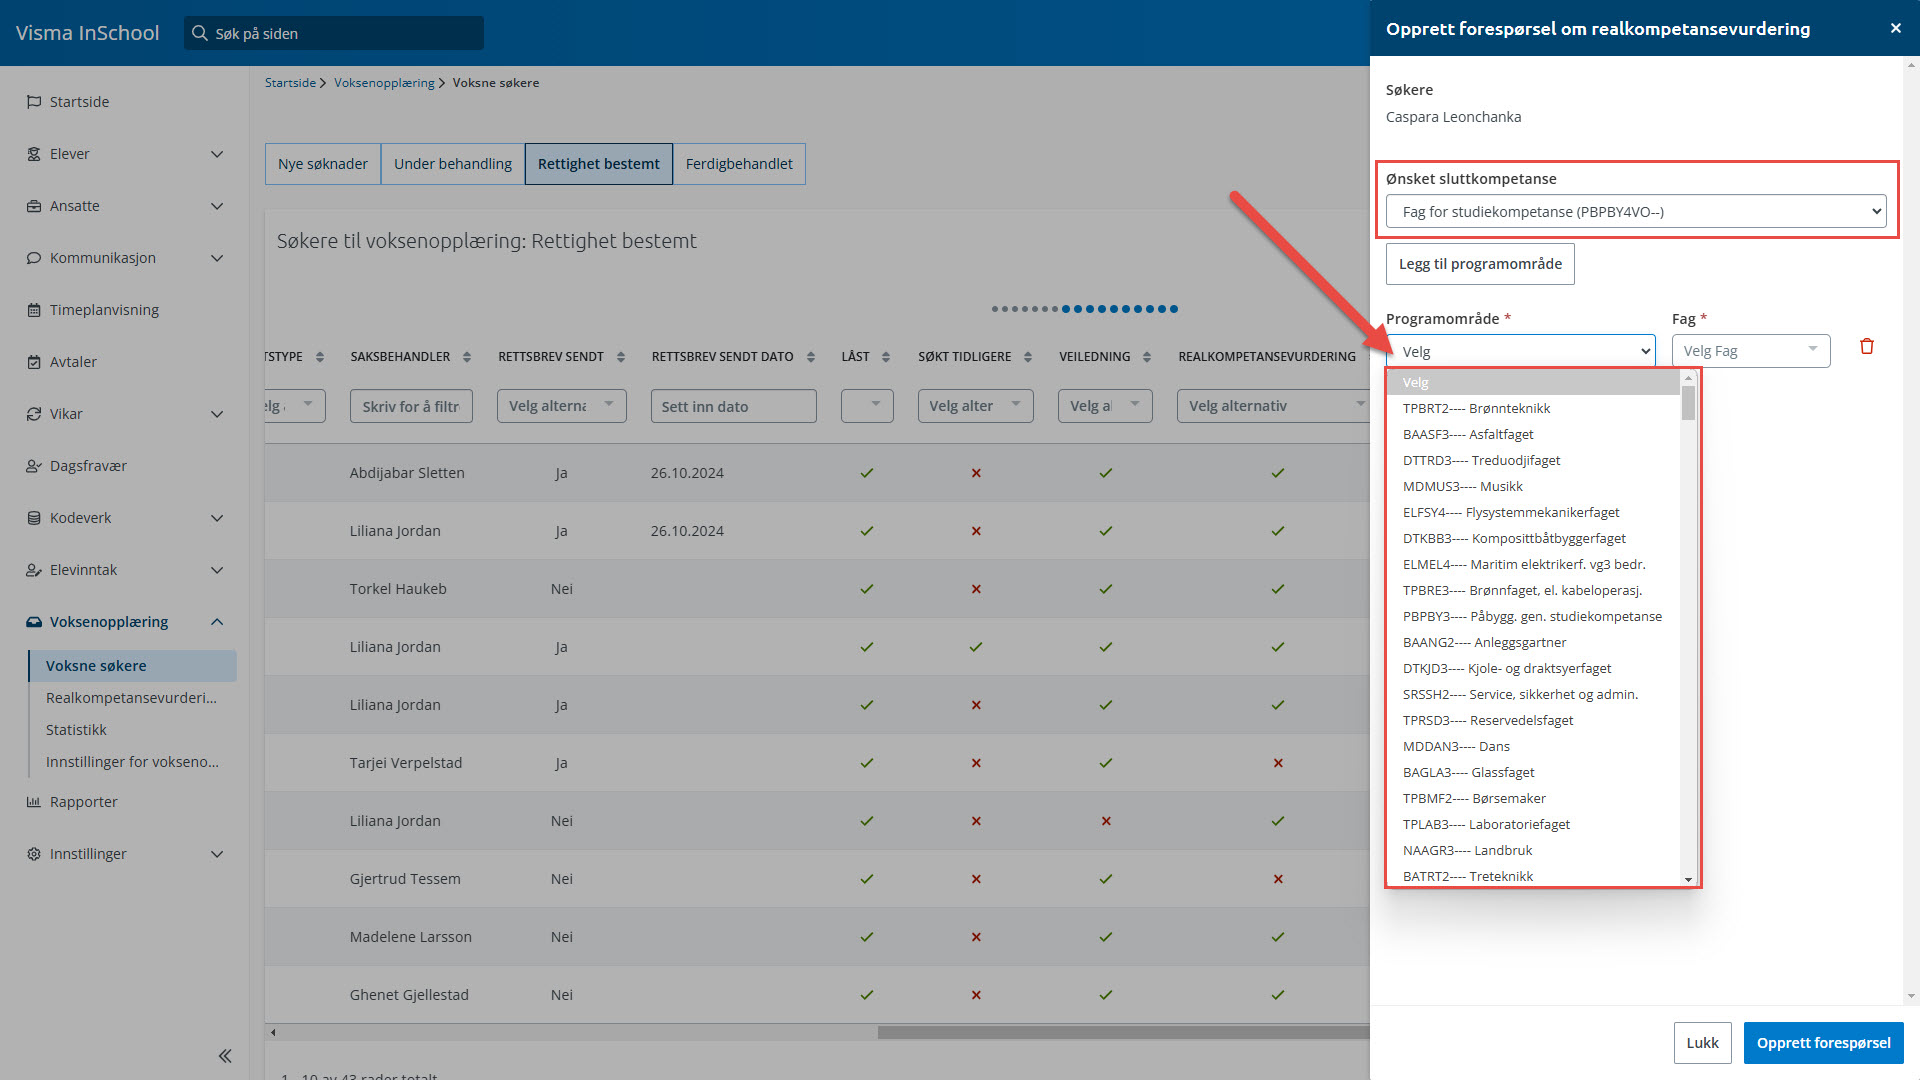Click the Dagsfravær person-check icon
This screenshot has width=1920, height=1080.
(x=34, y=466)
